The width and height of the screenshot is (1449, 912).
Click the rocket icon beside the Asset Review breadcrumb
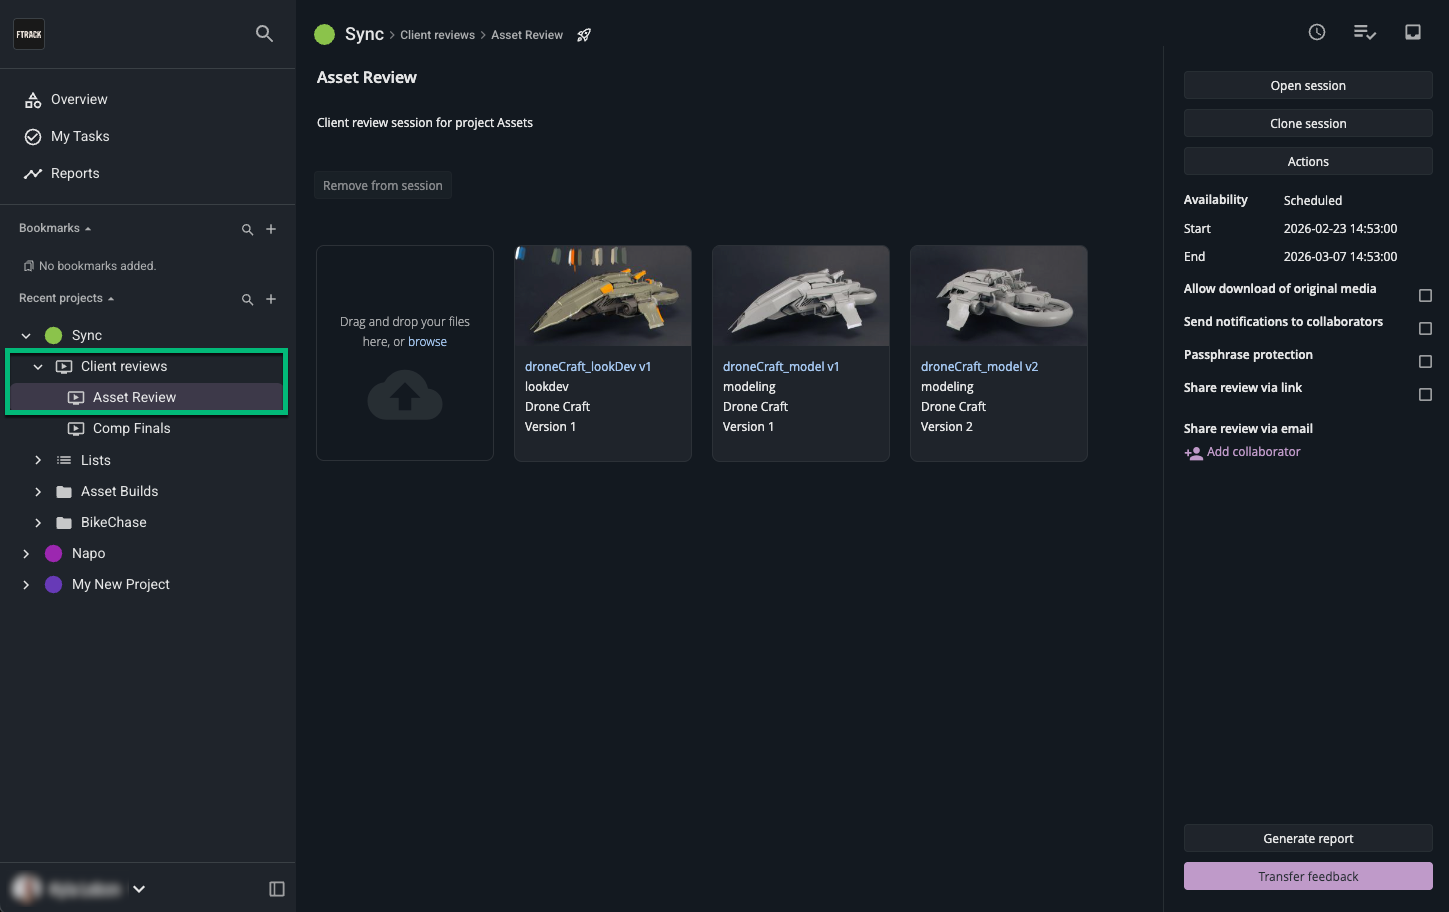pos(584,35)
